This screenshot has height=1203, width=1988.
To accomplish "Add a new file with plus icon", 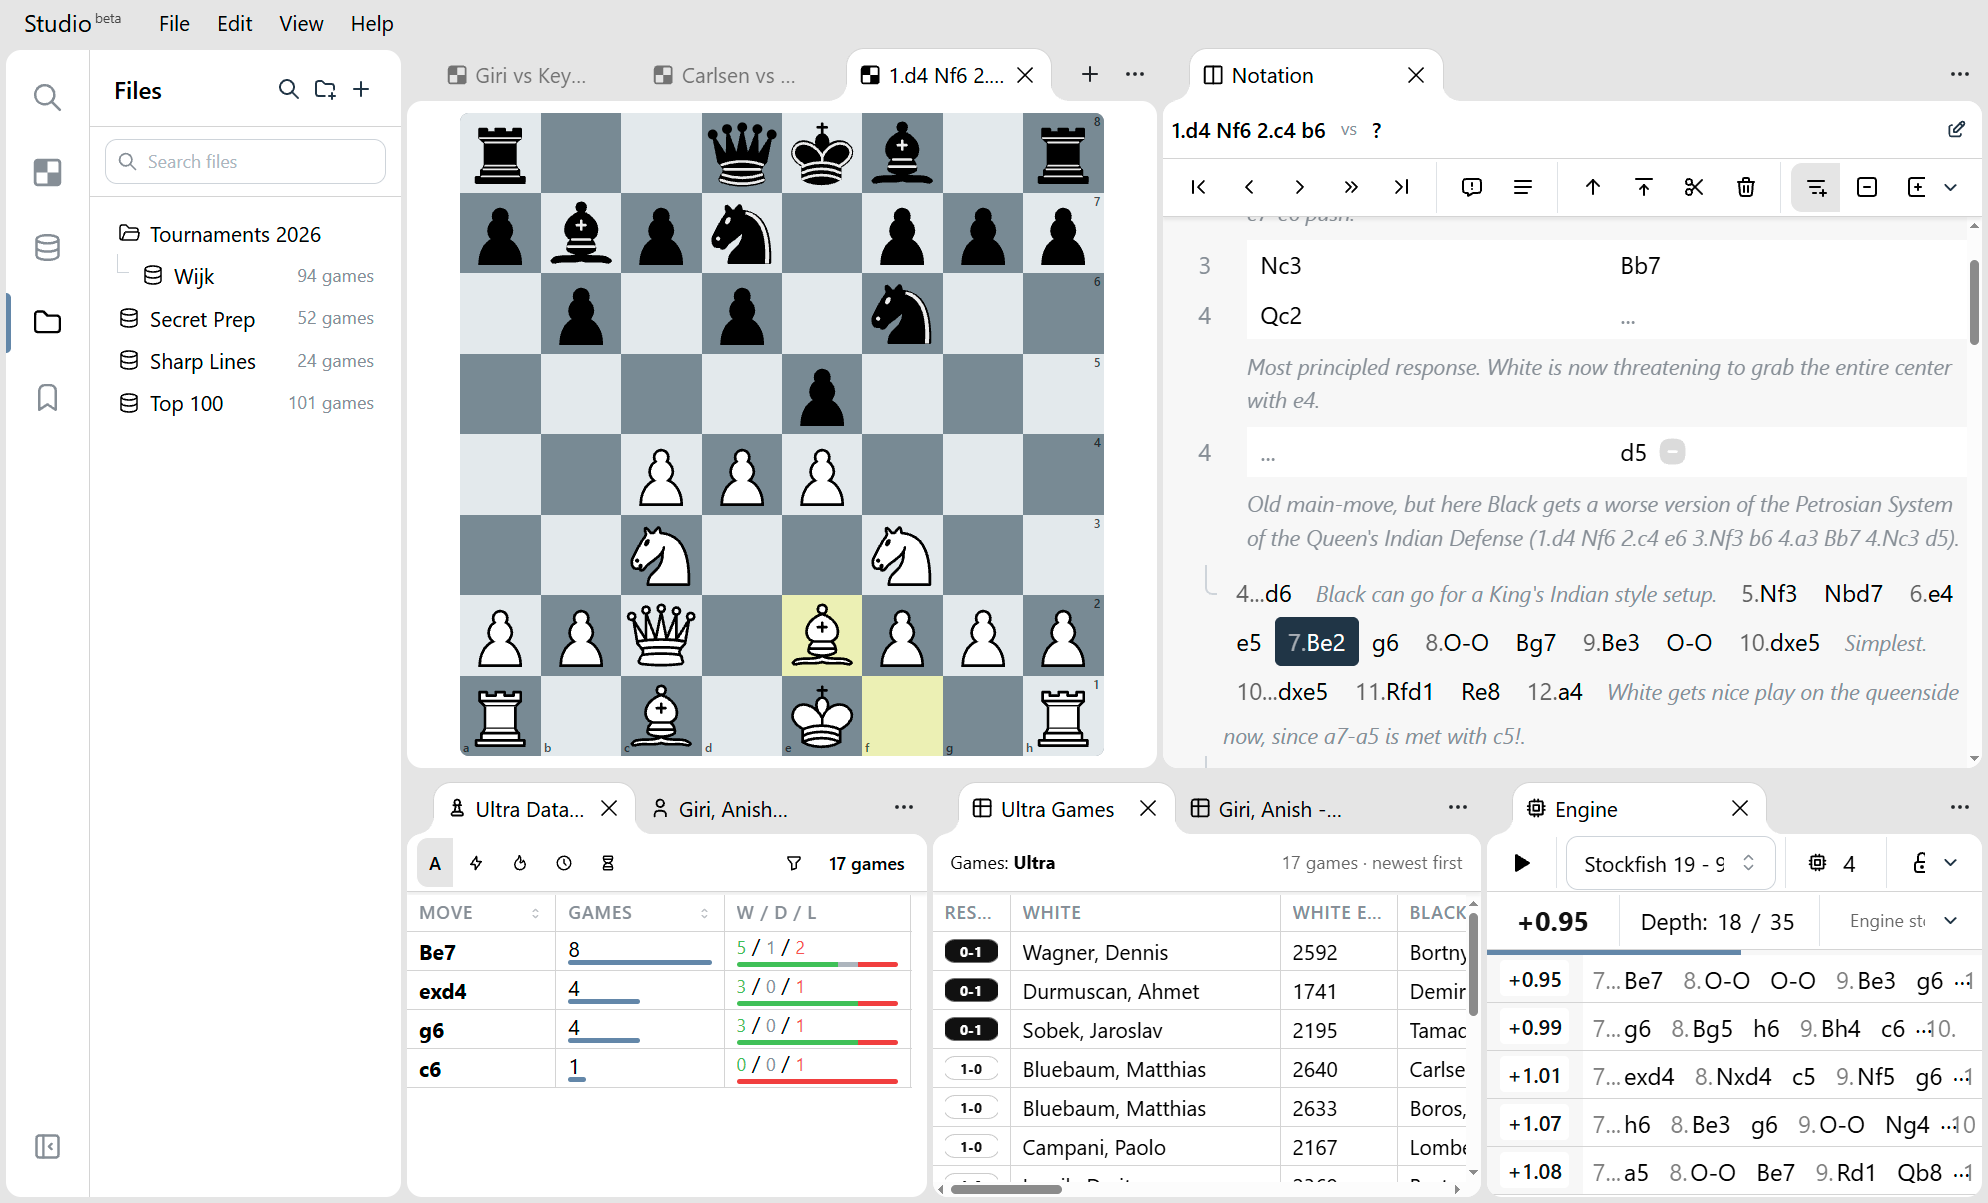I will (x=361, y=90).
